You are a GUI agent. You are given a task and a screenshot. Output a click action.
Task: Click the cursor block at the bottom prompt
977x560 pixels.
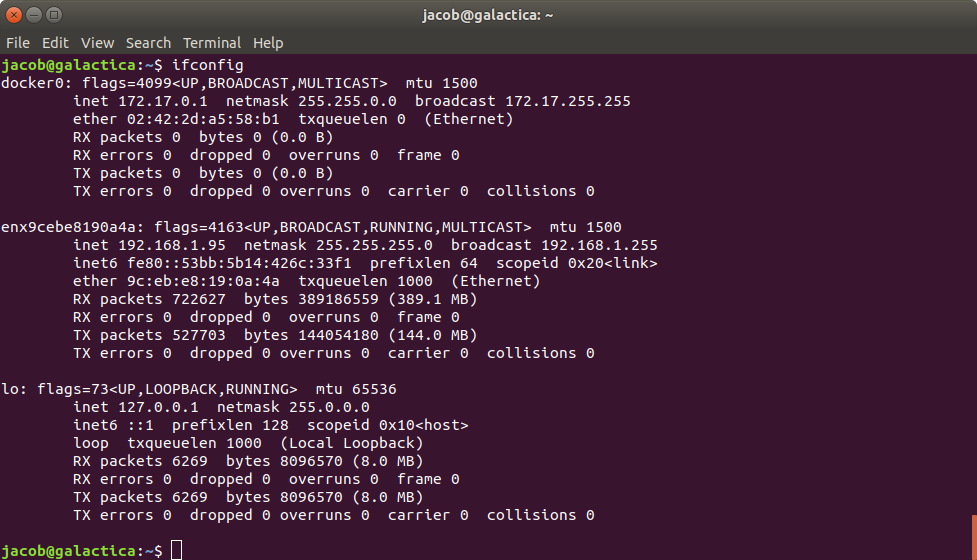tap(177, 550)
